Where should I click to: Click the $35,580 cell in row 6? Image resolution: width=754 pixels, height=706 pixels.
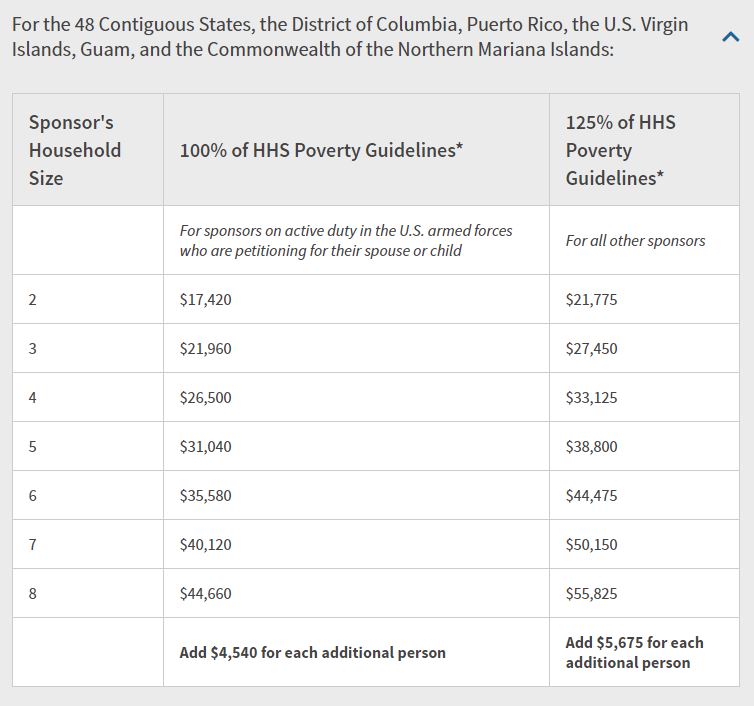[x=356, y=495]
